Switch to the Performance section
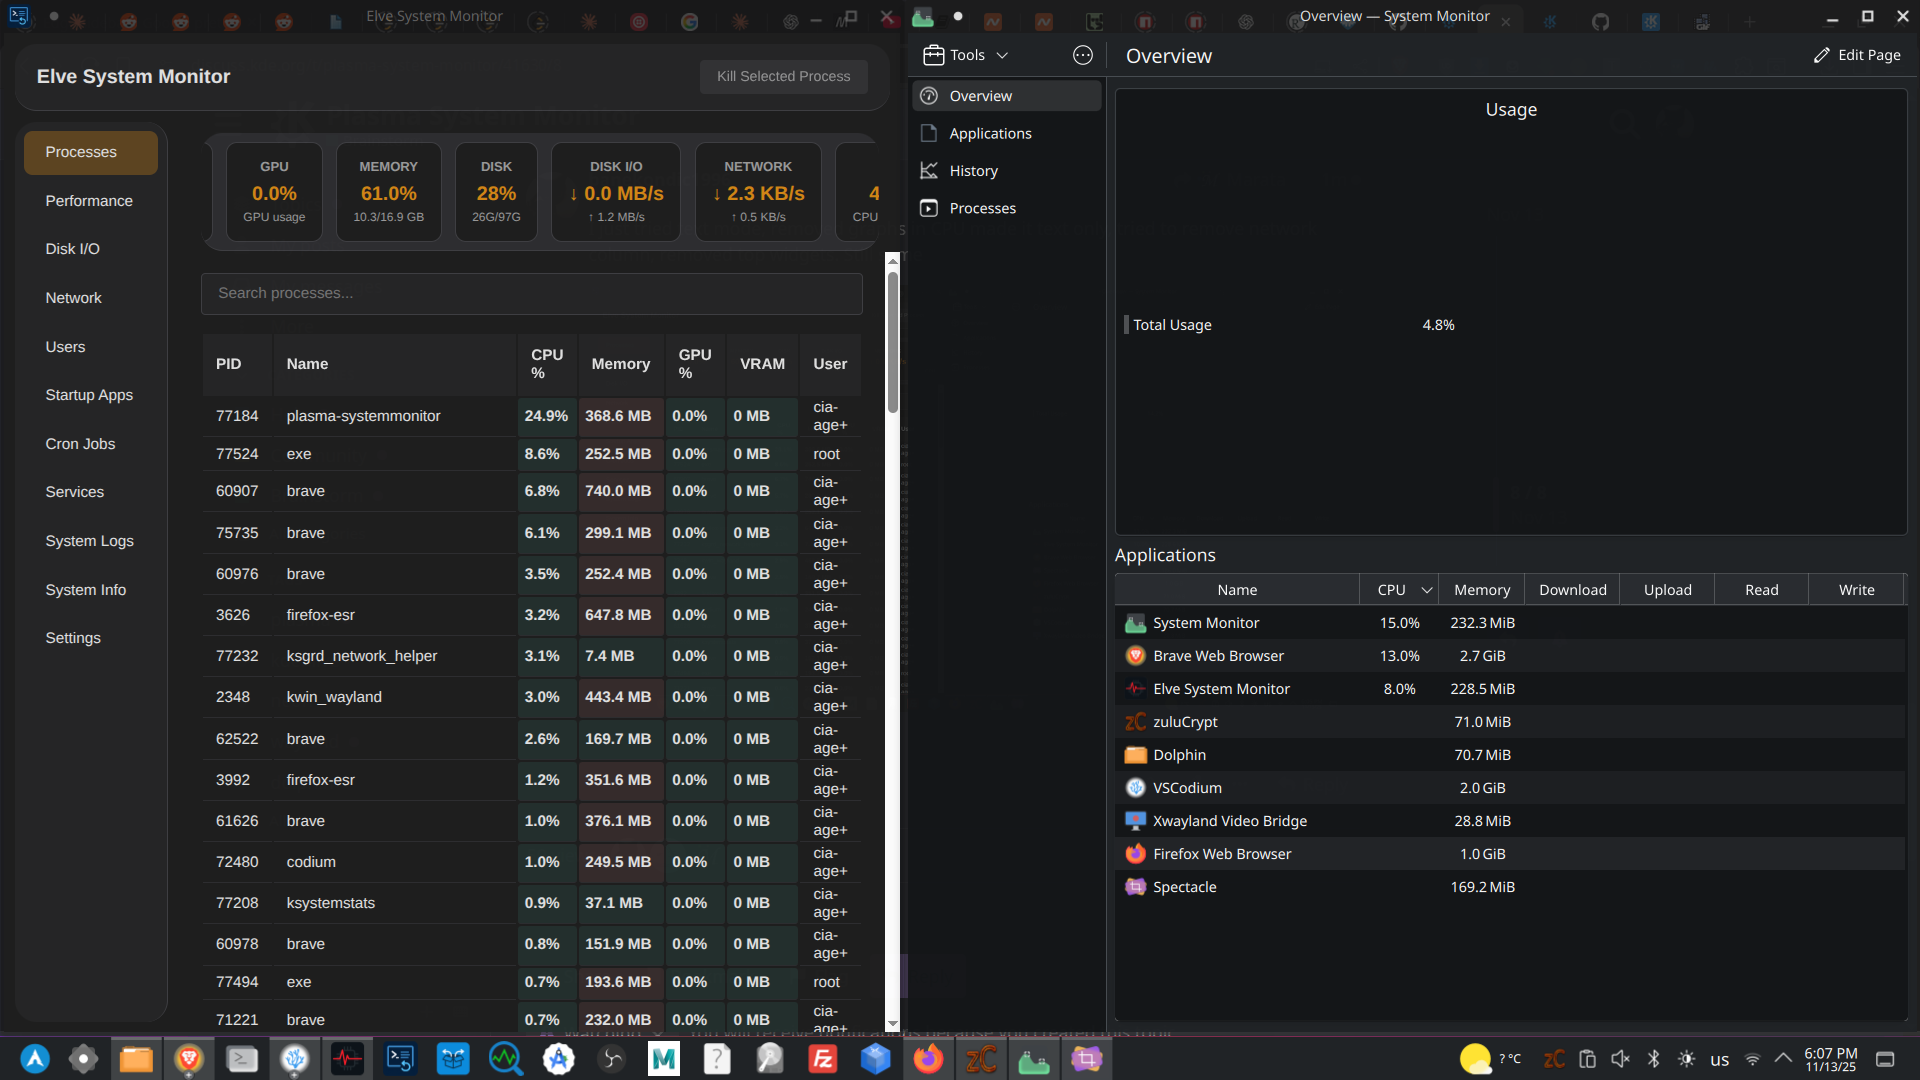Image resolution: width=1920 pixels, height=1080 pixels. [x=89, y=201]
